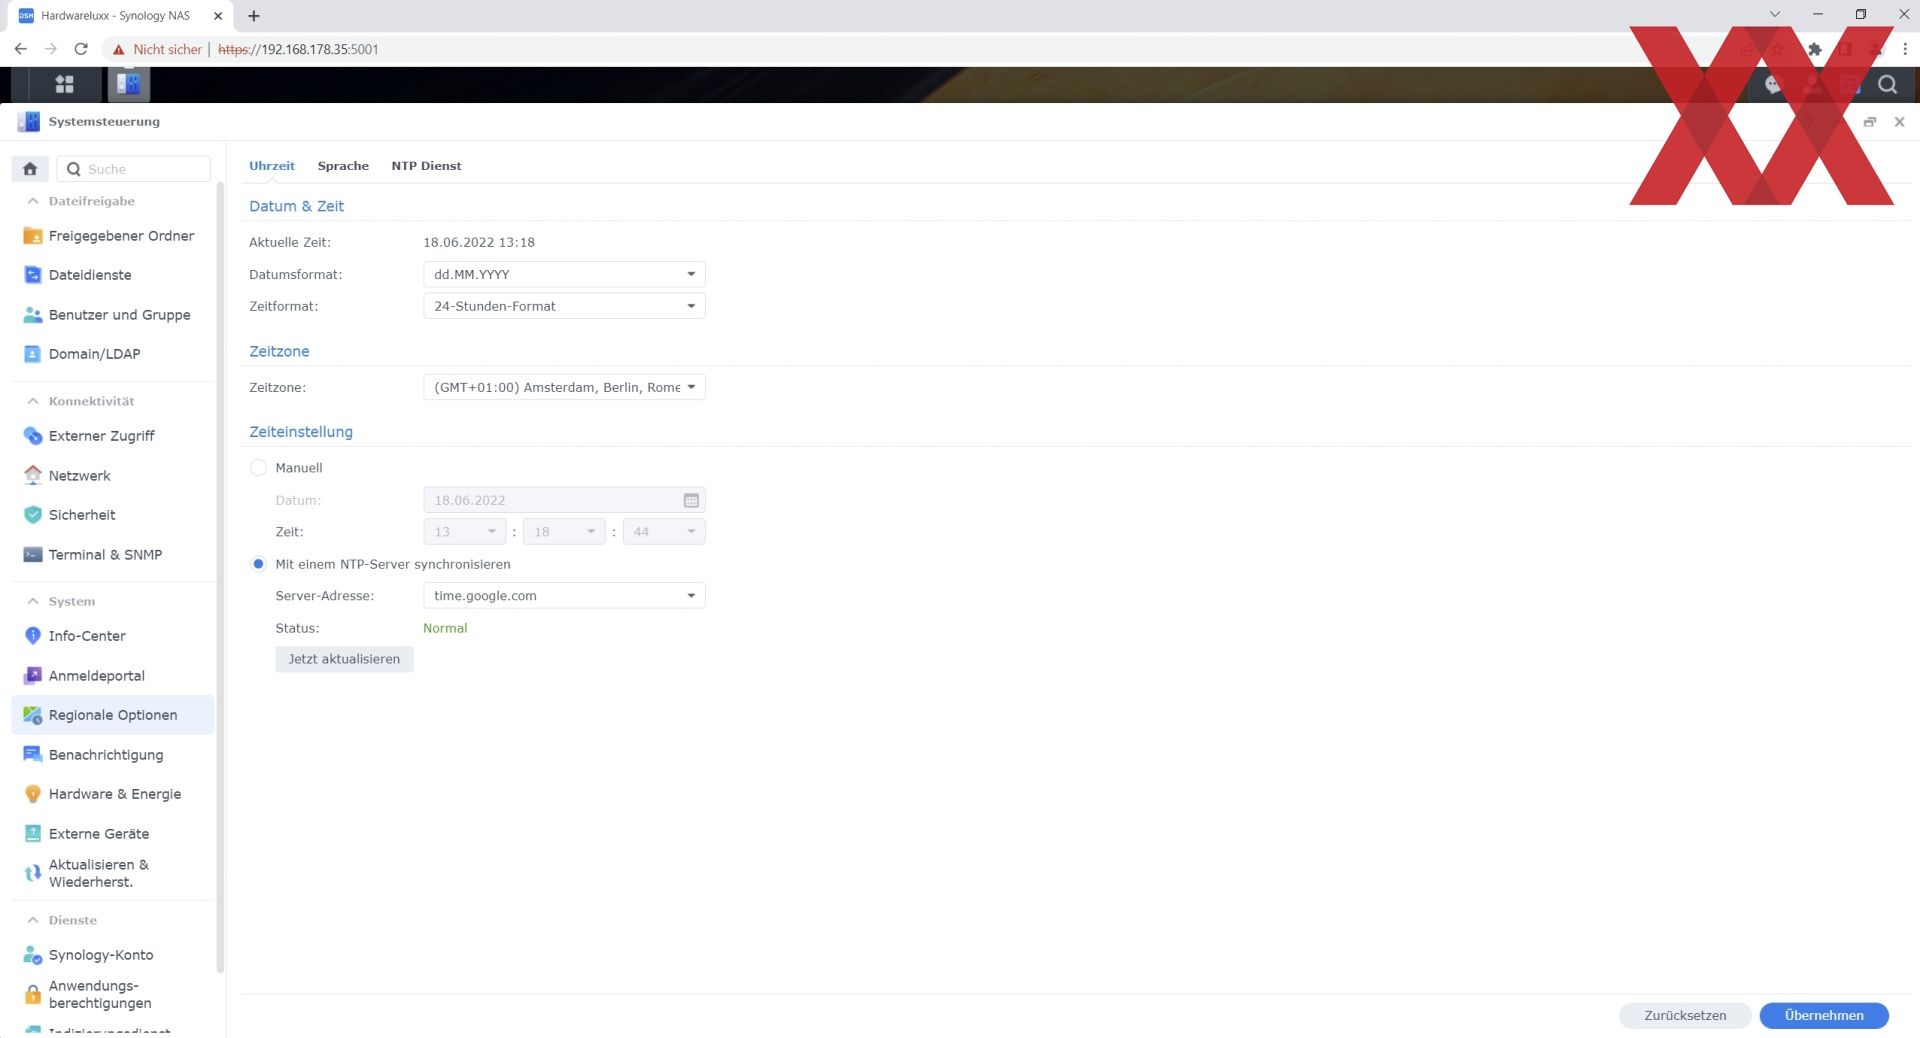Click the browser address bar URL

click(298, 49)
